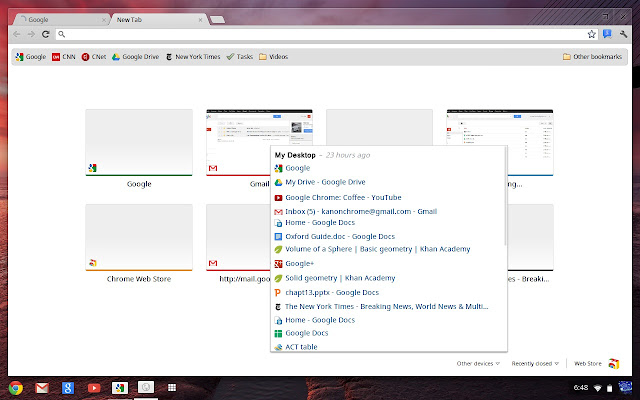Click the Google+ favicon in the list

tap(278, 264)
